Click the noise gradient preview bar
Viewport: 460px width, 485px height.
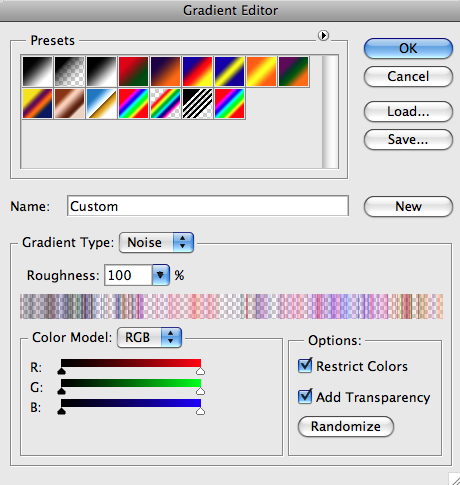pyautogui.click(x=232, y=306)
